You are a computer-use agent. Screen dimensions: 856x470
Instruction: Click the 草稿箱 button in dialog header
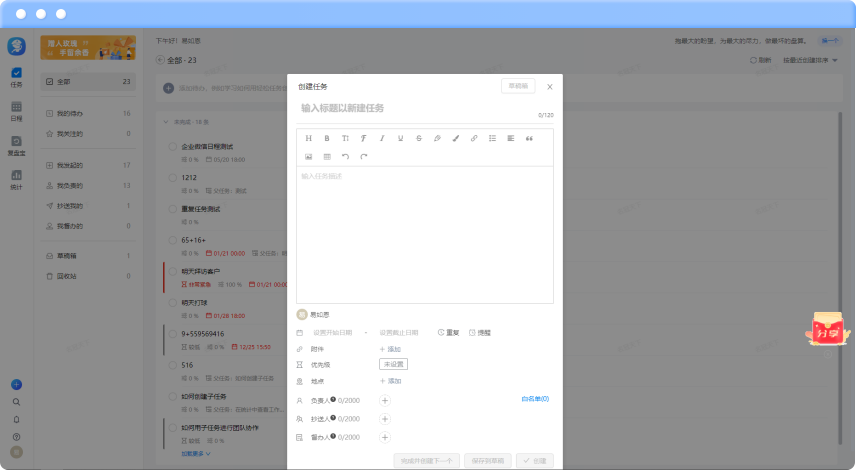pos(518,87)
